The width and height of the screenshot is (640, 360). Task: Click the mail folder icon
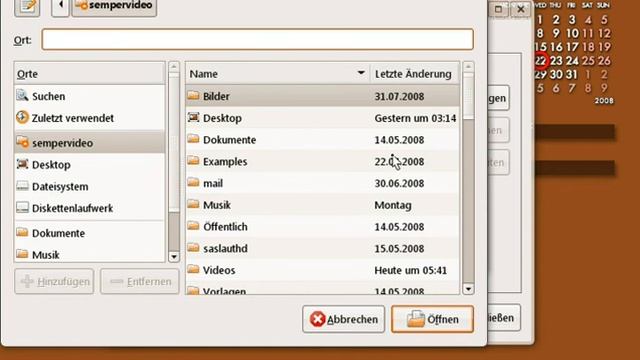click(x=193, y=182)
